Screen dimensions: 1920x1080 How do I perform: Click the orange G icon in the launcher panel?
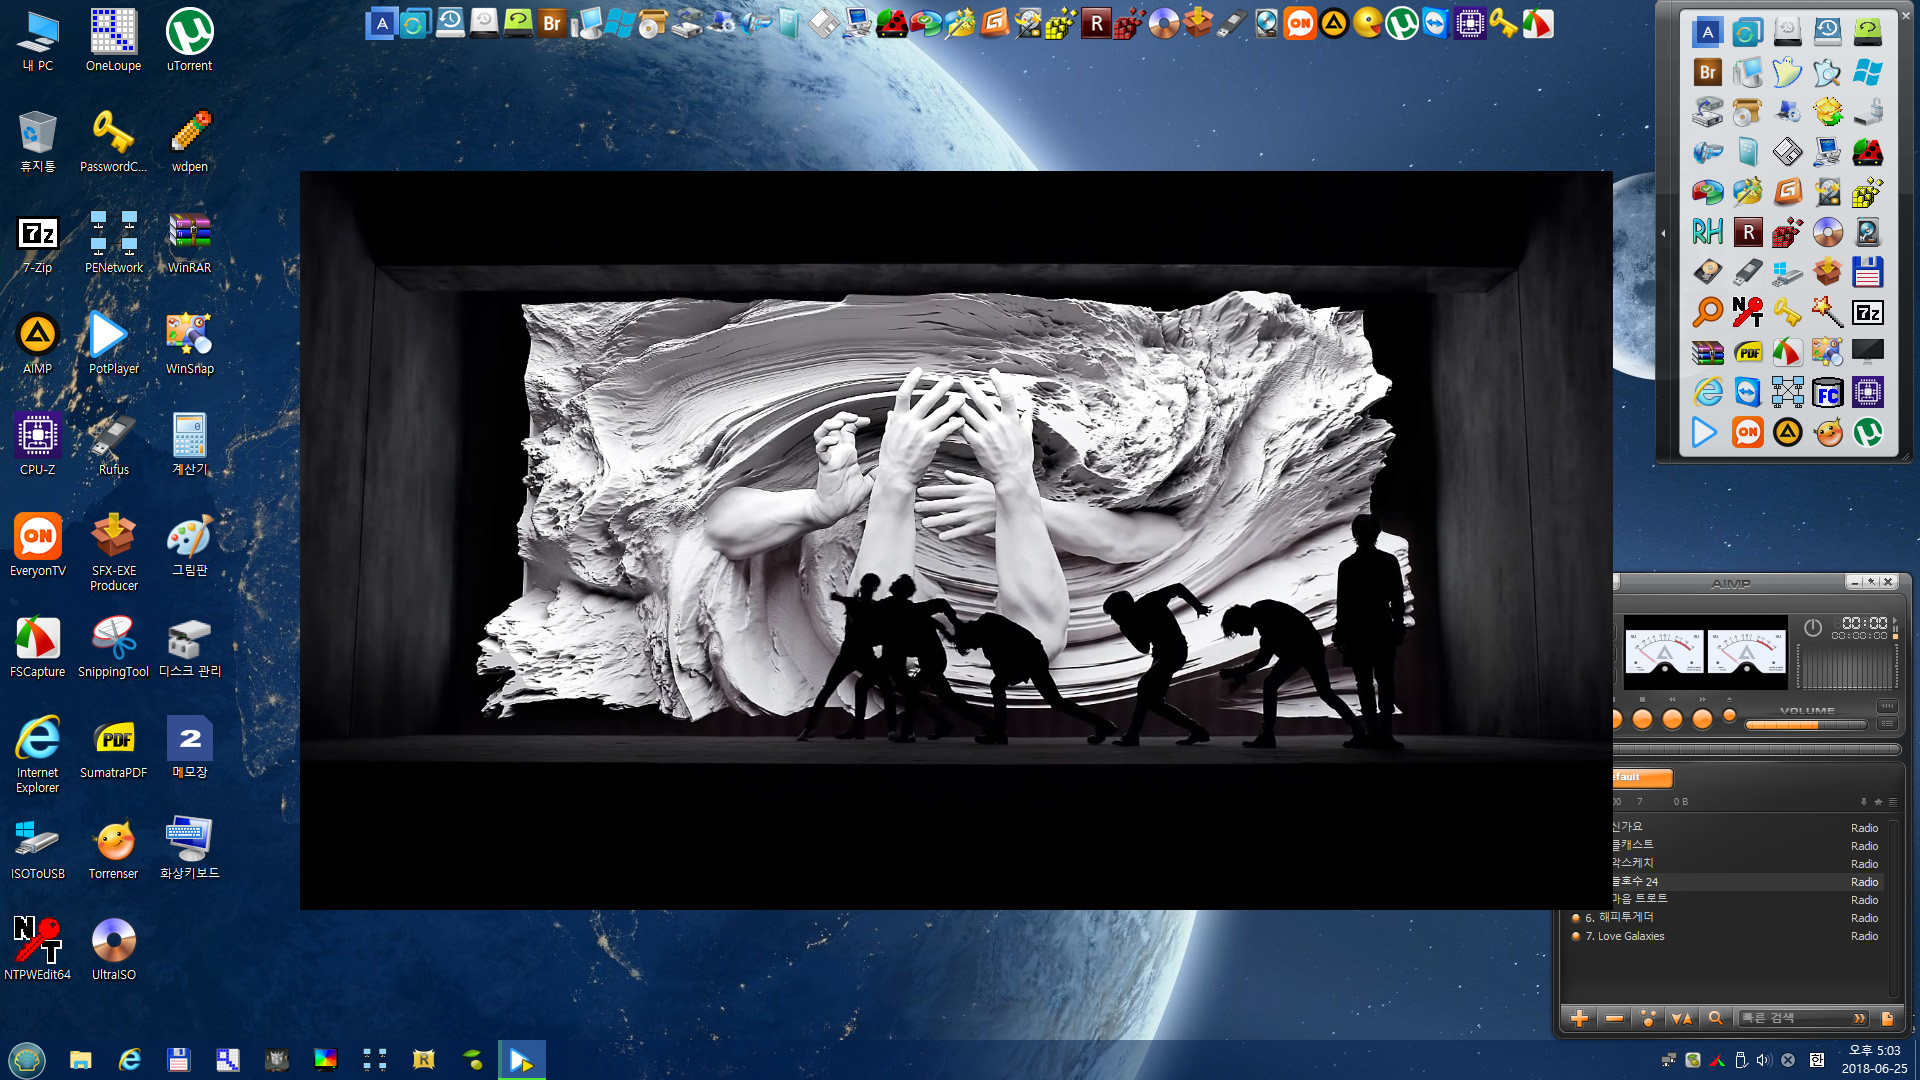pos(1787,192)
